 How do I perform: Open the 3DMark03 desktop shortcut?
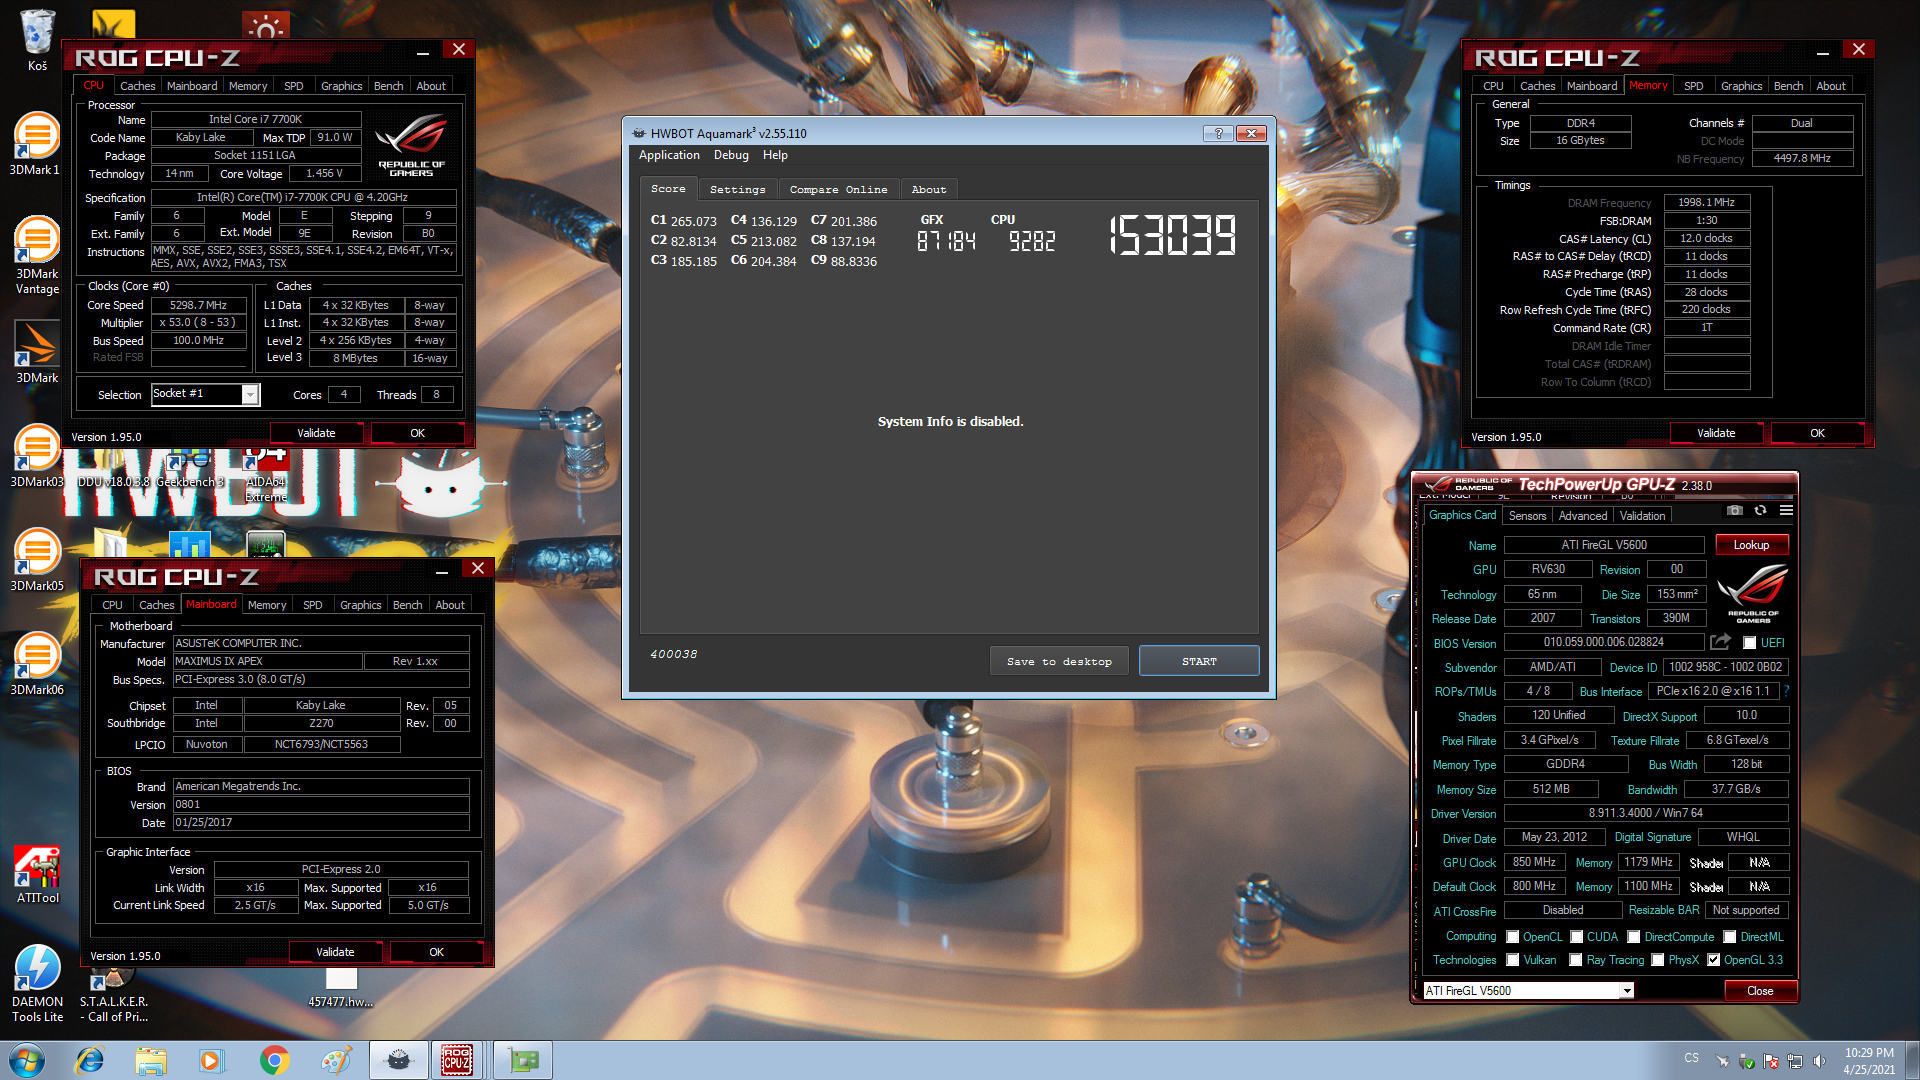[x=37, y=457]
